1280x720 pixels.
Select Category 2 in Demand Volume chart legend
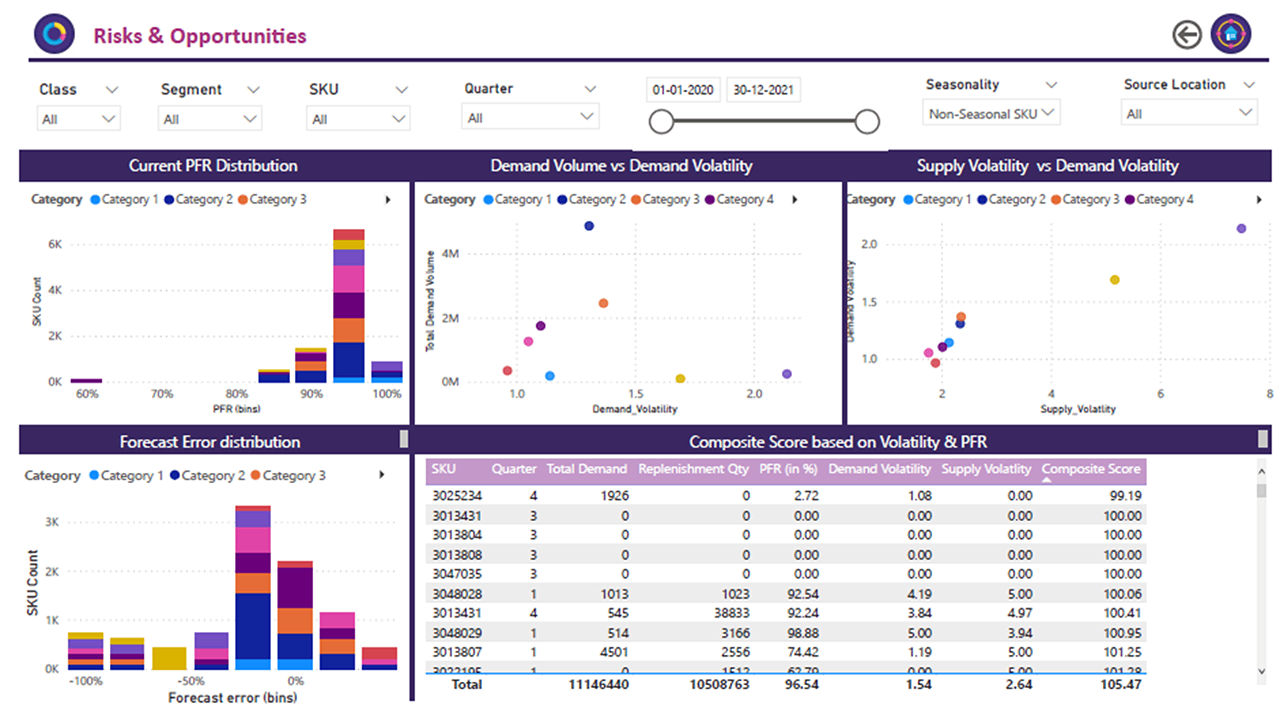tap(592, 200)
